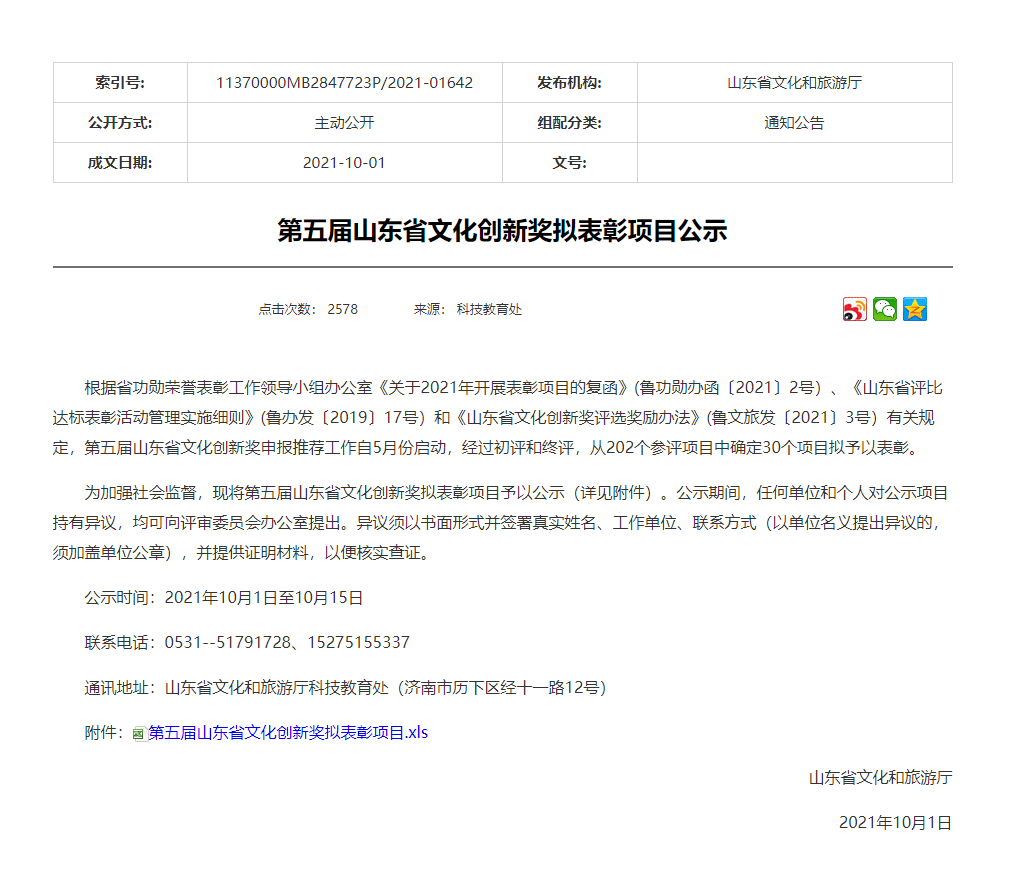Click the empty 文号 value cell
The width and height of the screenshot is (1009, 875).
794,163
